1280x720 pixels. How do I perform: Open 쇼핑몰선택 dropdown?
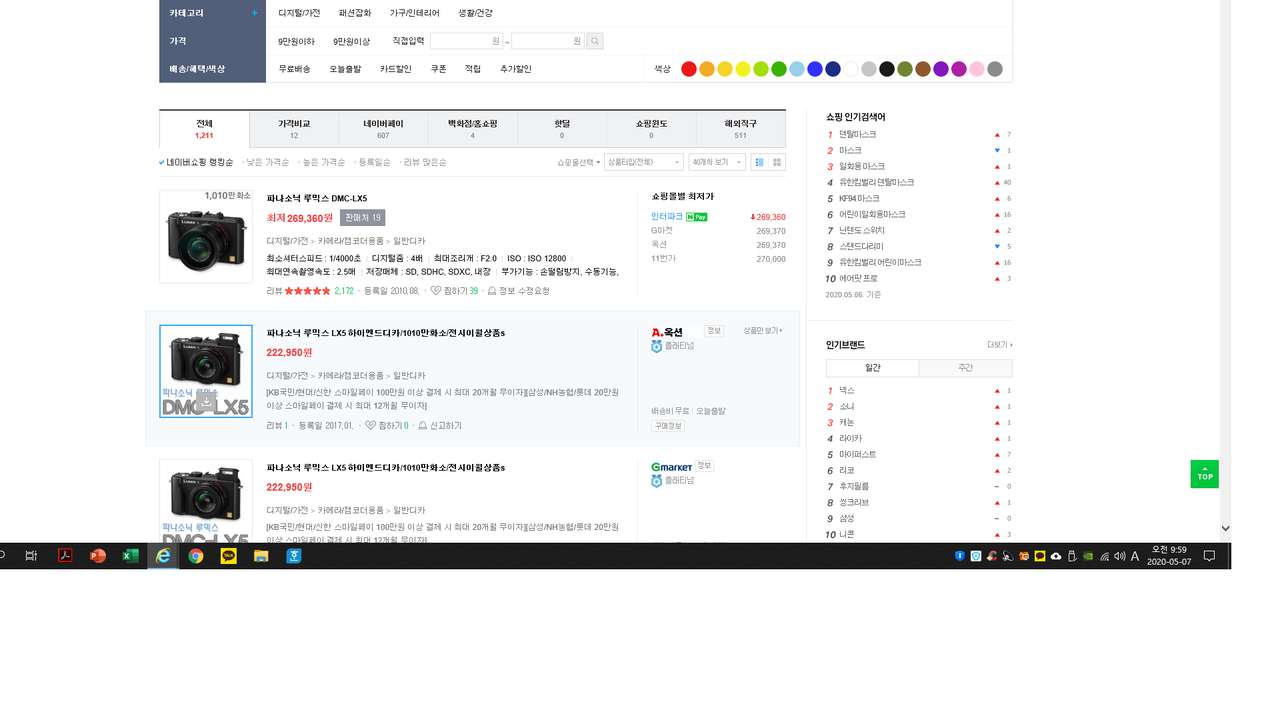pos(579,162)
